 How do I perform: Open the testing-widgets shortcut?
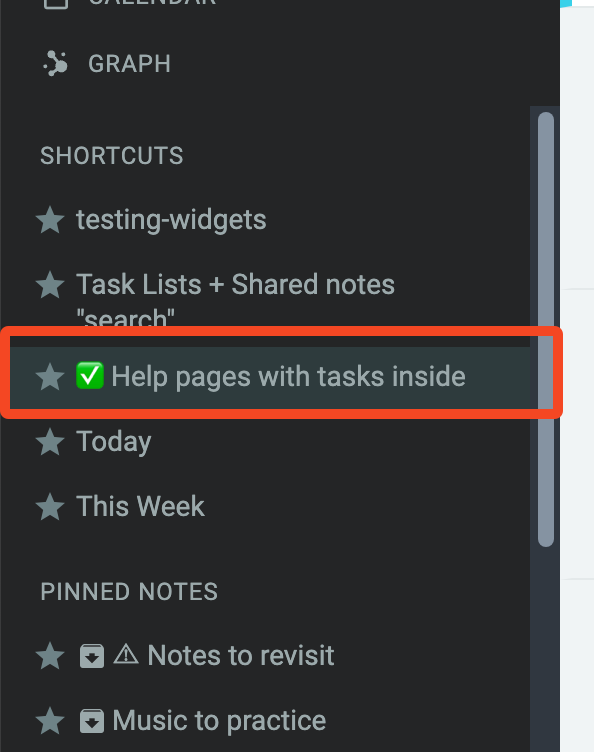pos(171,220)
